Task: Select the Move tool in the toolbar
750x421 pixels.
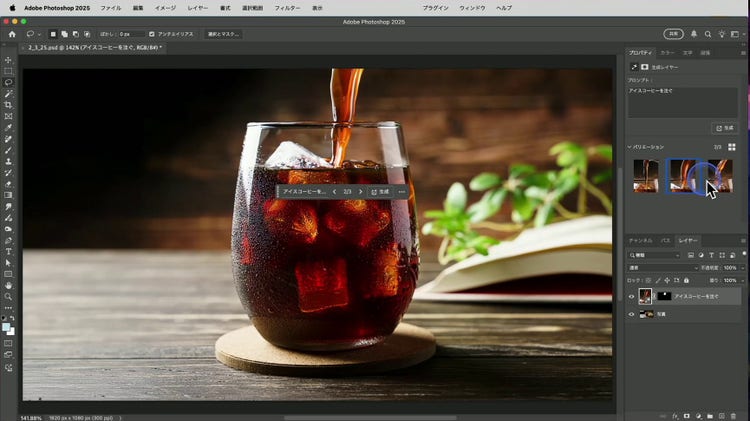Action: pyautogui.click(x=8, y=60)
